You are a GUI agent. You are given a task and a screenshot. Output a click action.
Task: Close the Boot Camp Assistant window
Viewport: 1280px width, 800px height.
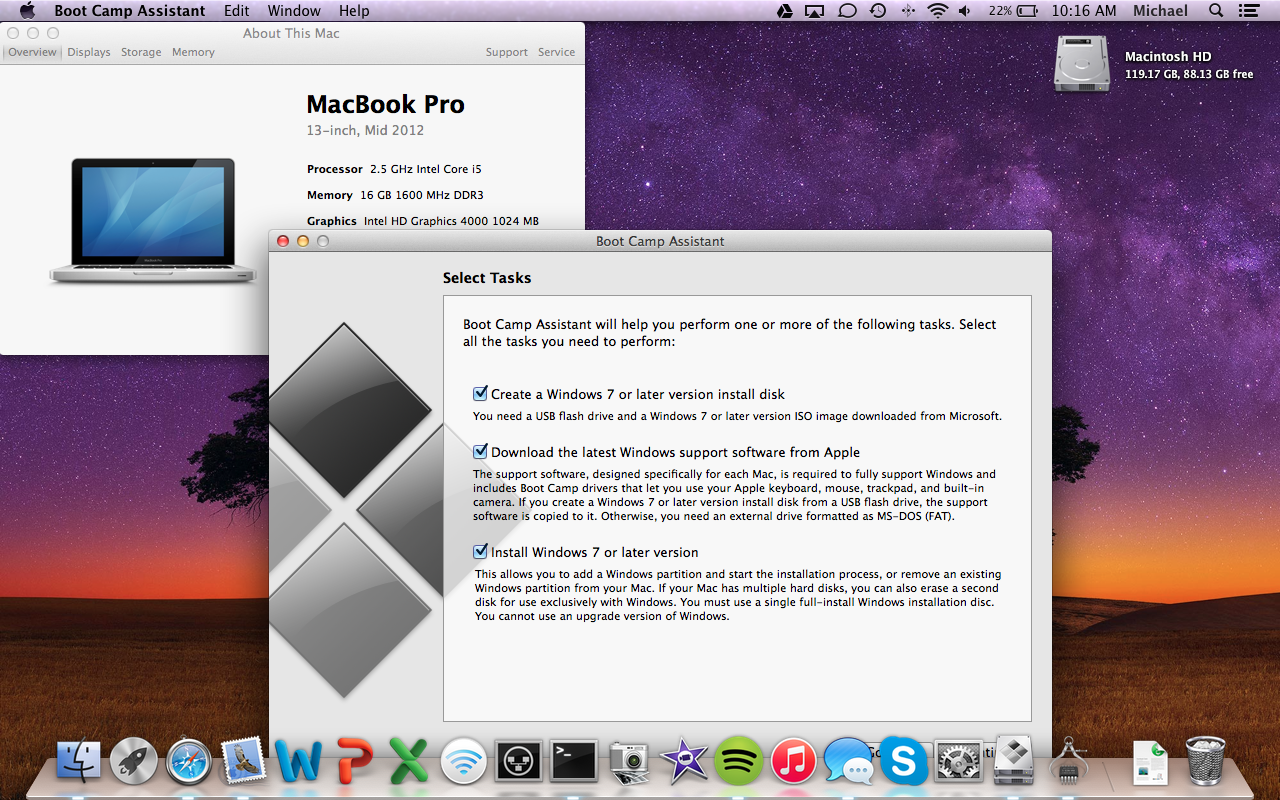tap(282, 241)
